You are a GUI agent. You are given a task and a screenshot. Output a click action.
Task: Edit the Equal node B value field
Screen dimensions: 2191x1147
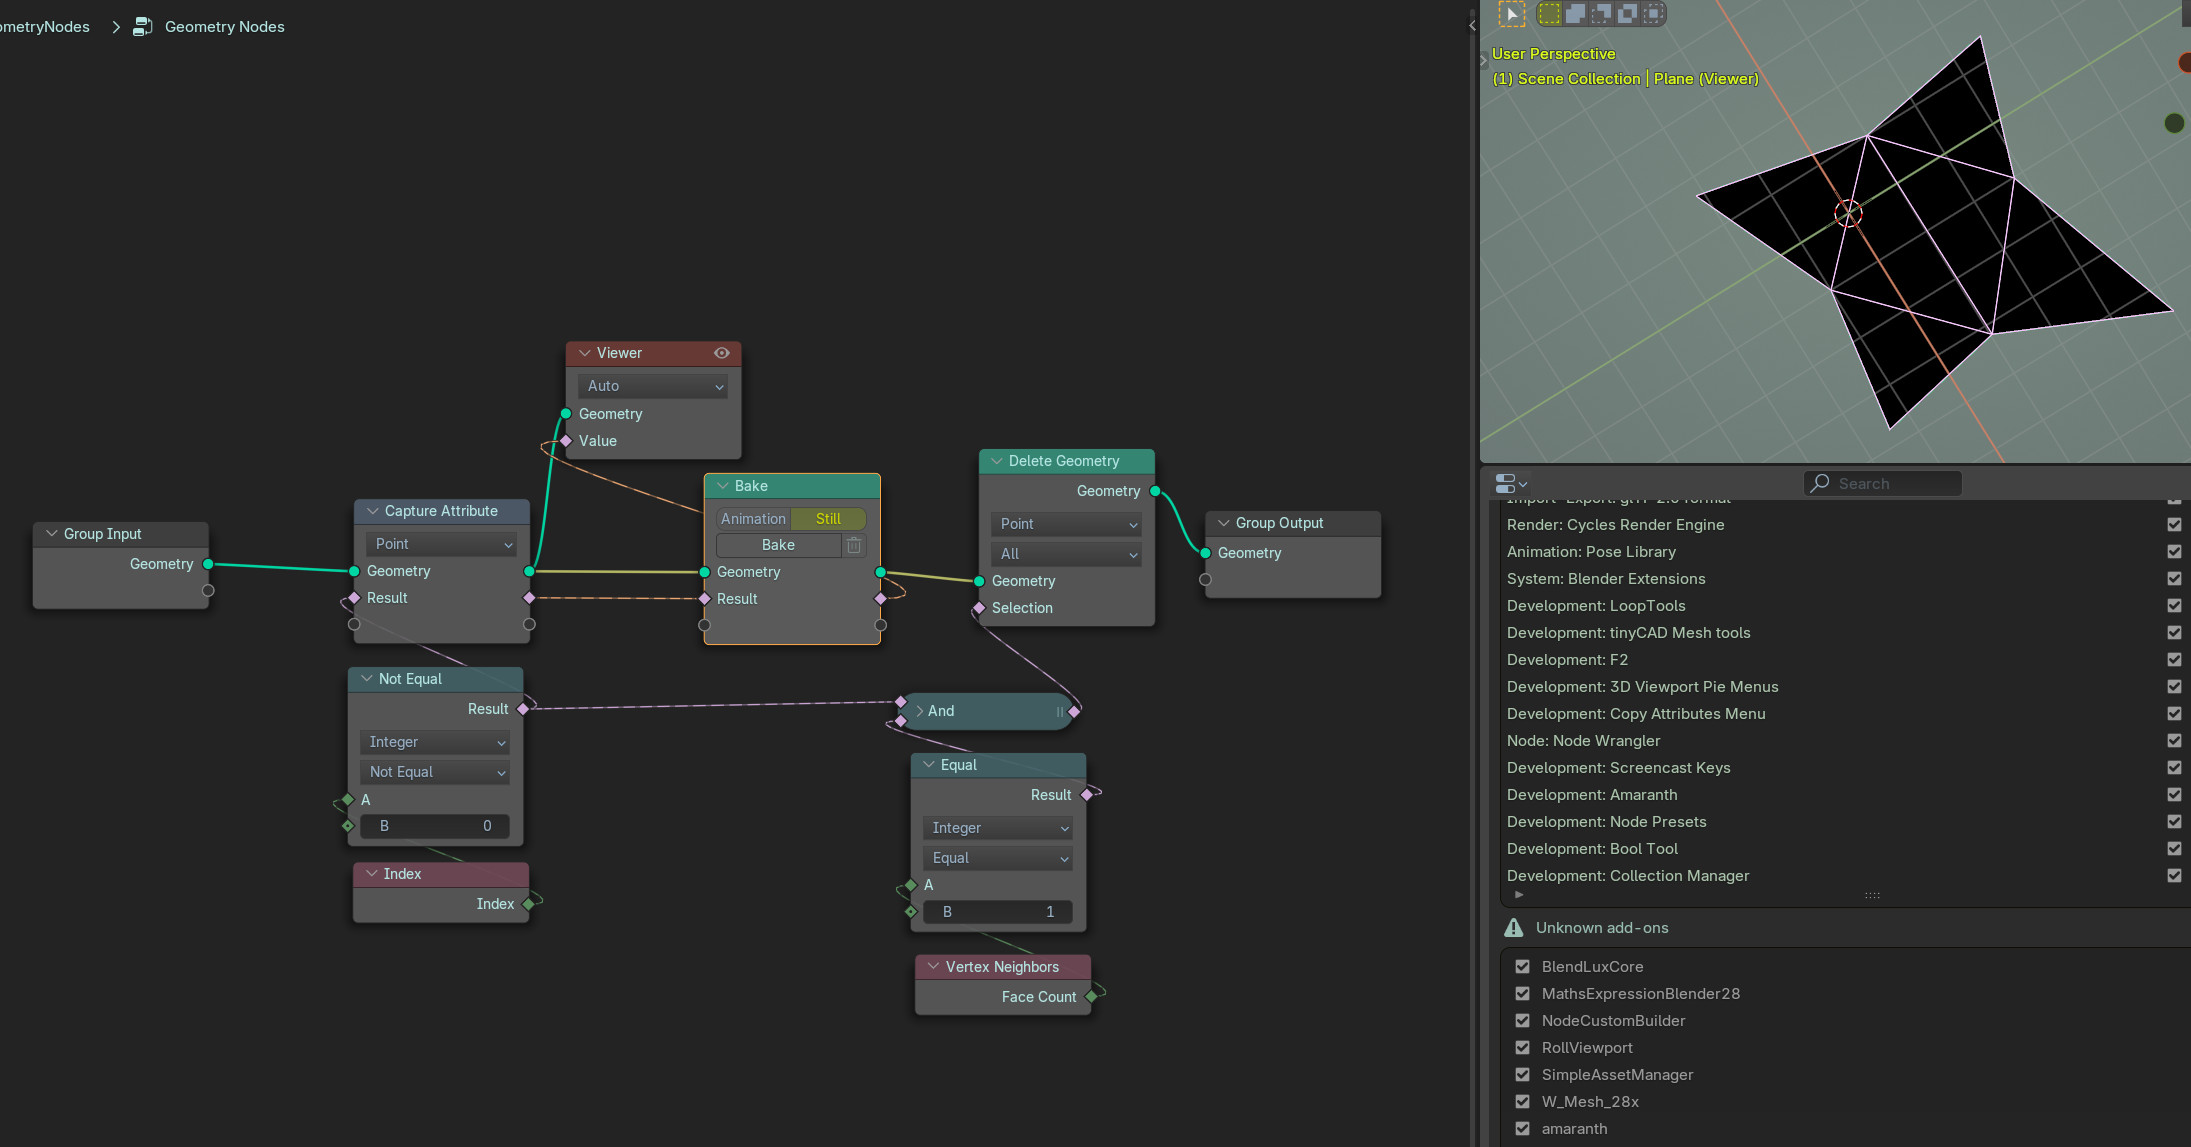pyautogui.click(x=997, y=912)
